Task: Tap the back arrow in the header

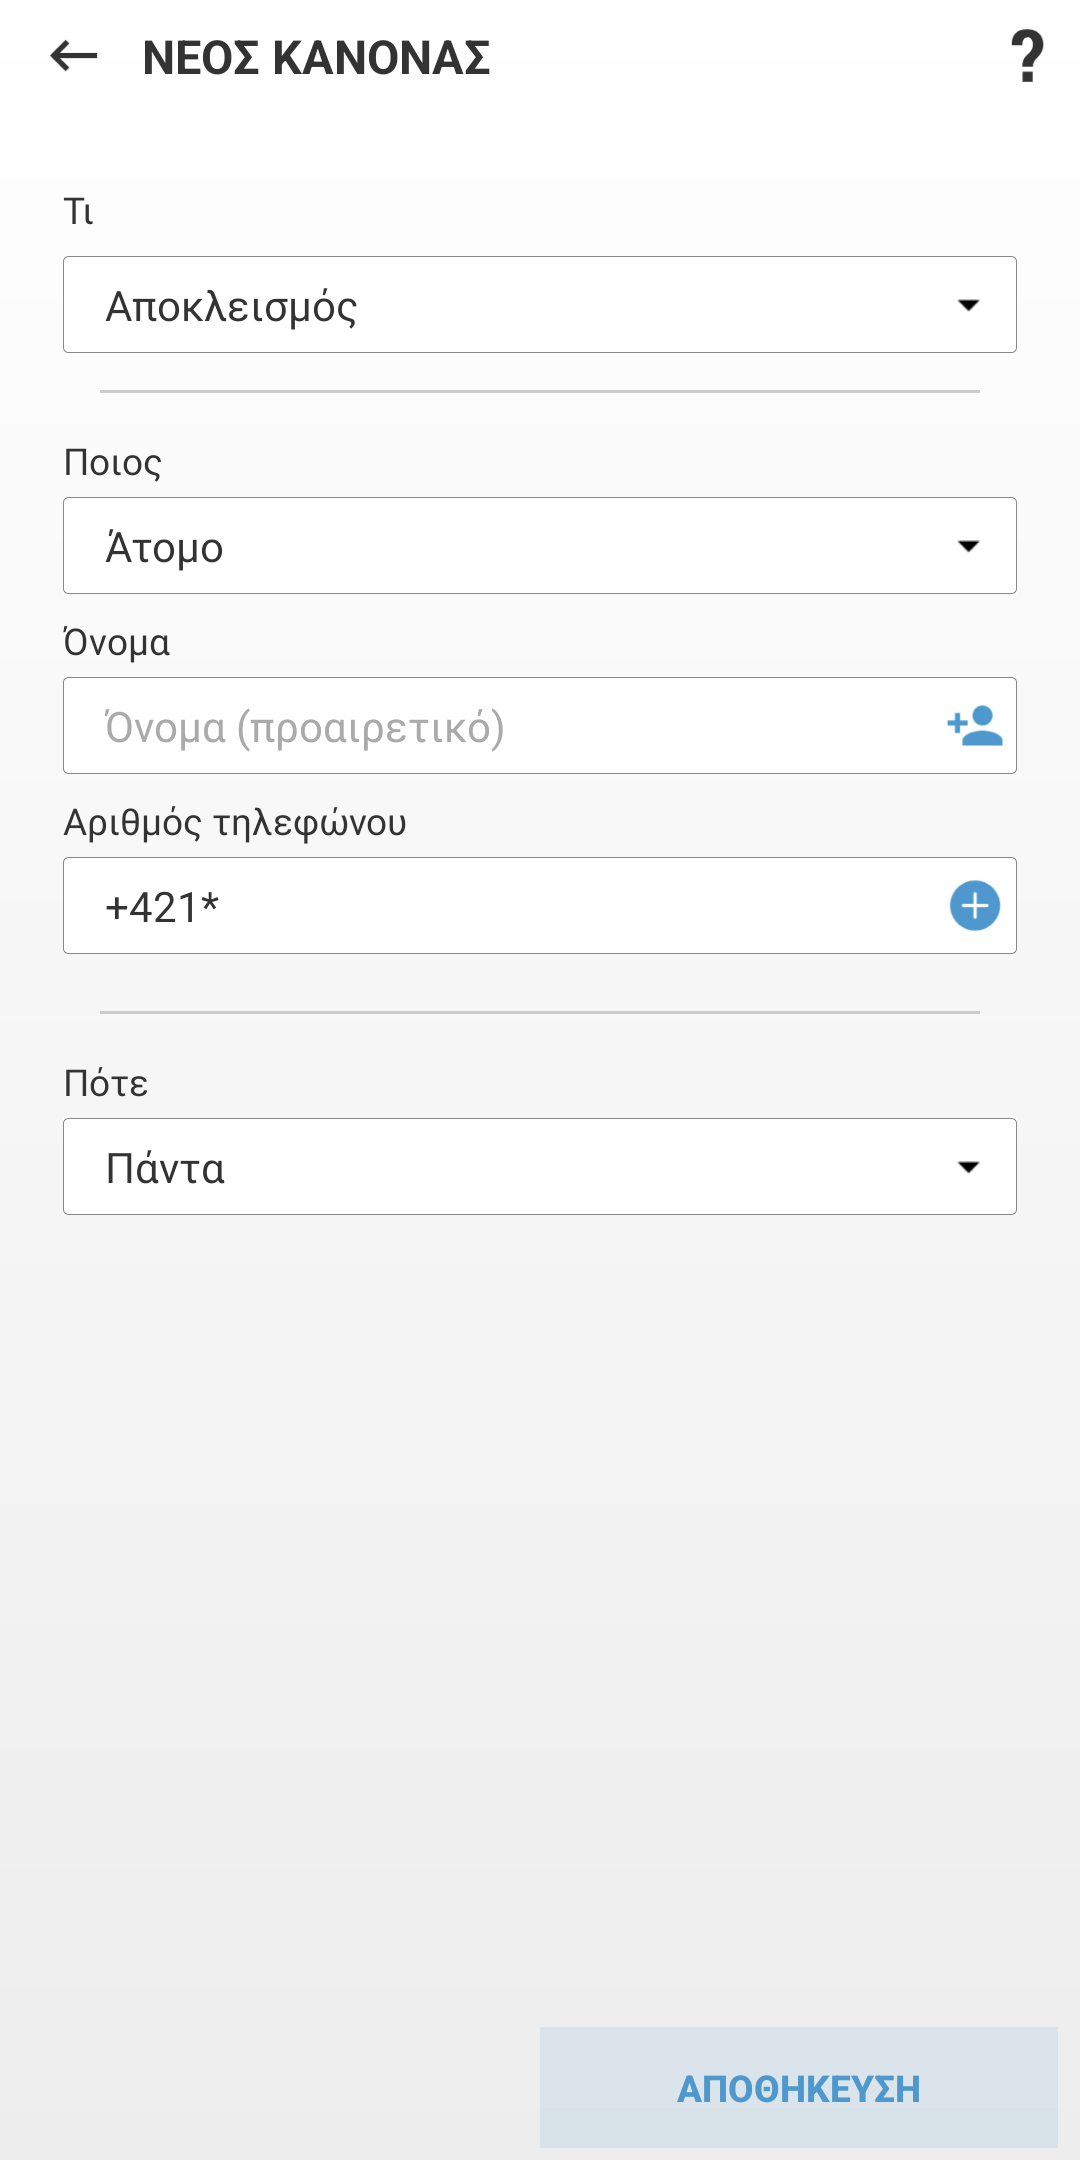Action: tap(74, 57)
